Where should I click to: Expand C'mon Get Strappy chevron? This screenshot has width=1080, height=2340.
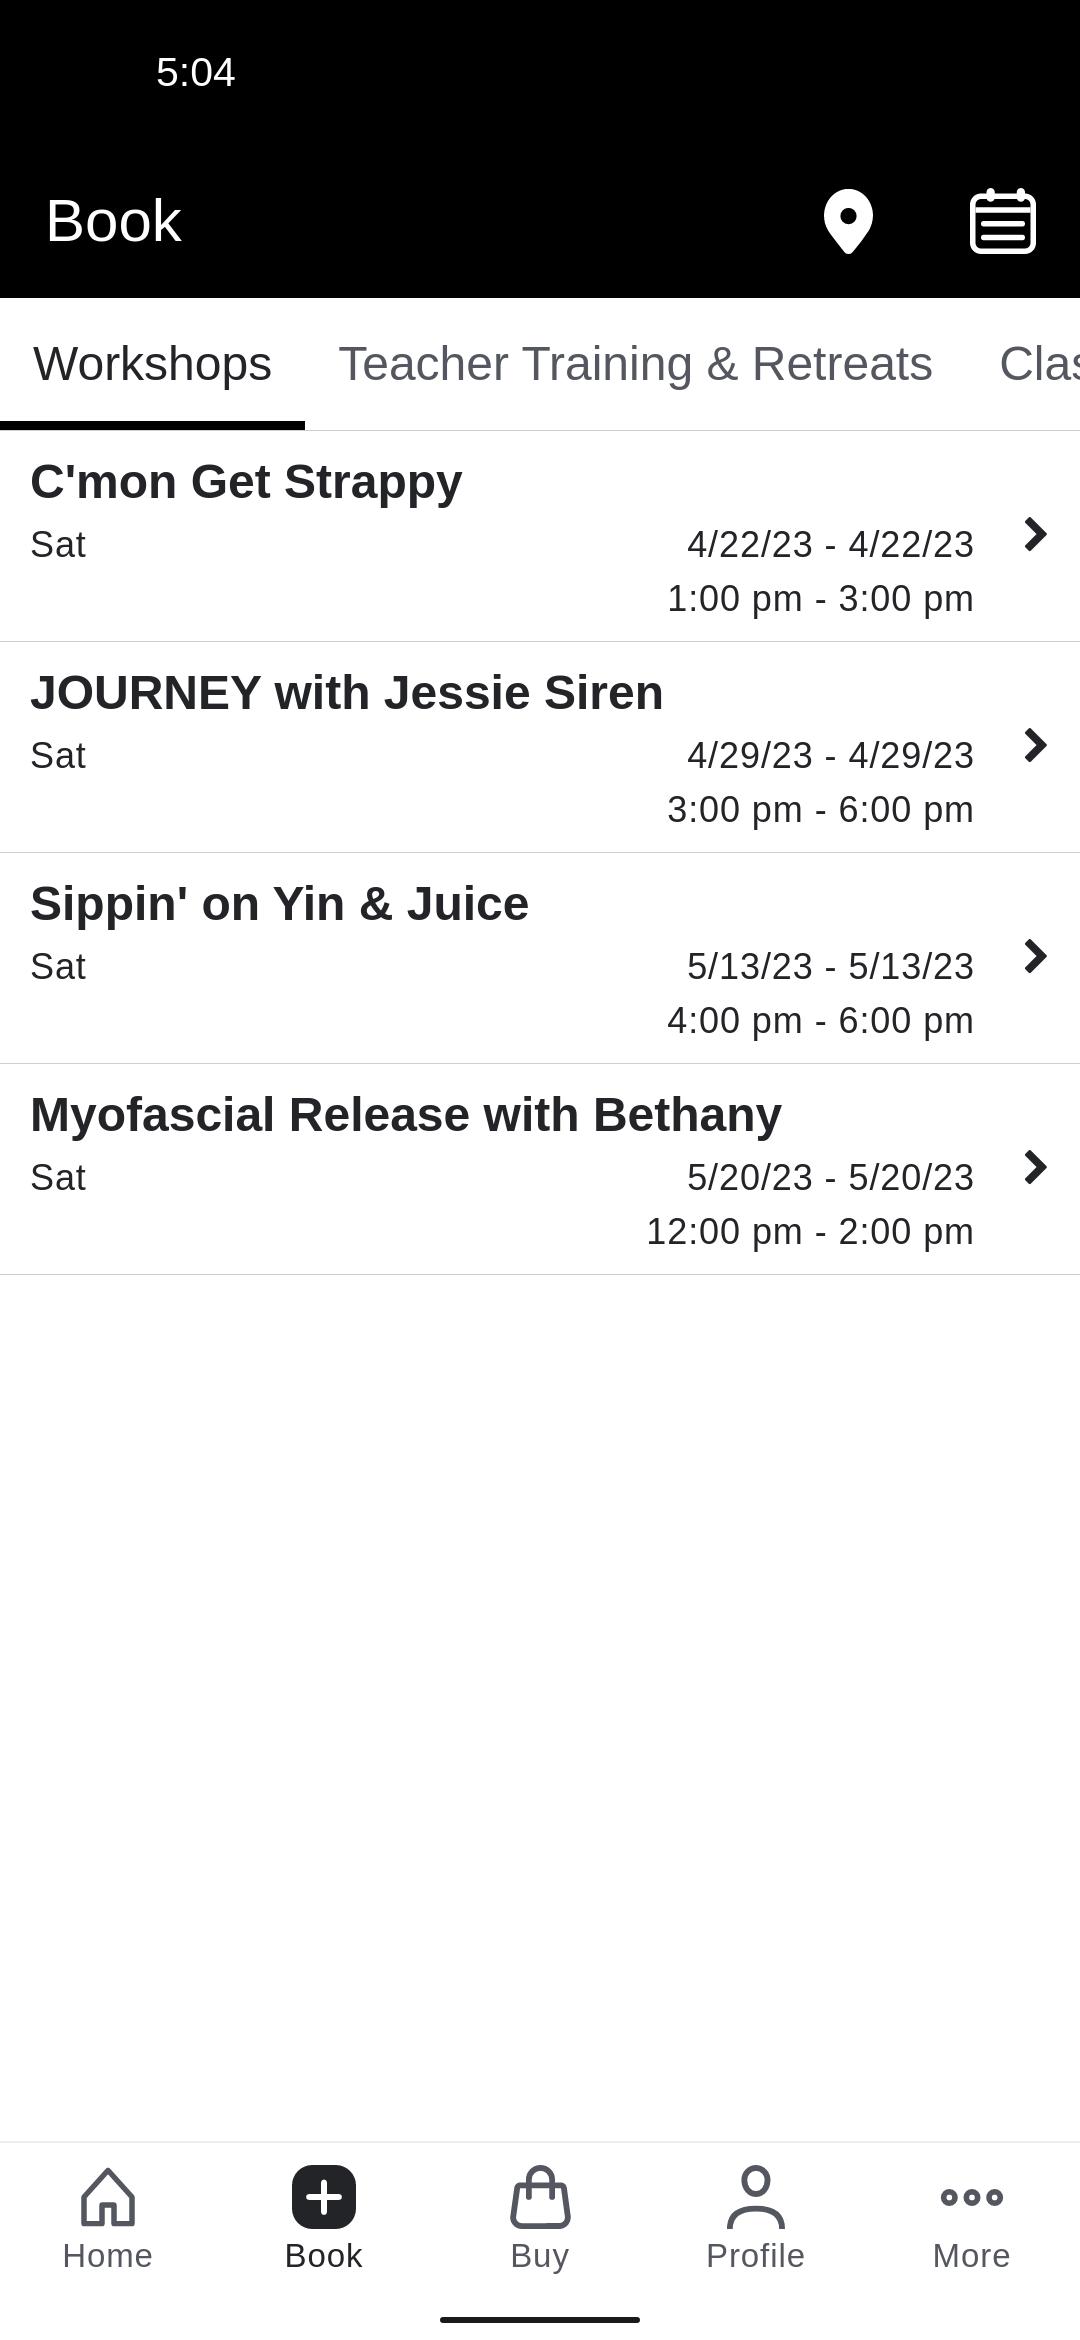tap(1035, 535)
